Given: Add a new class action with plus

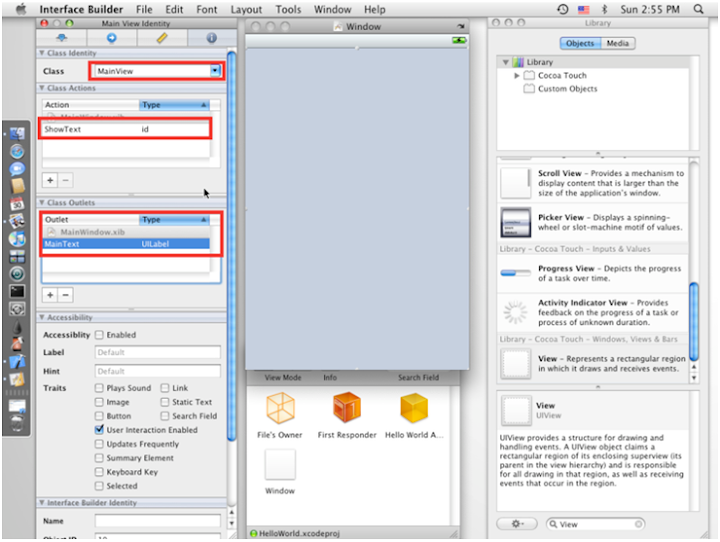Looking at the screenshot, I should (50, 180).
